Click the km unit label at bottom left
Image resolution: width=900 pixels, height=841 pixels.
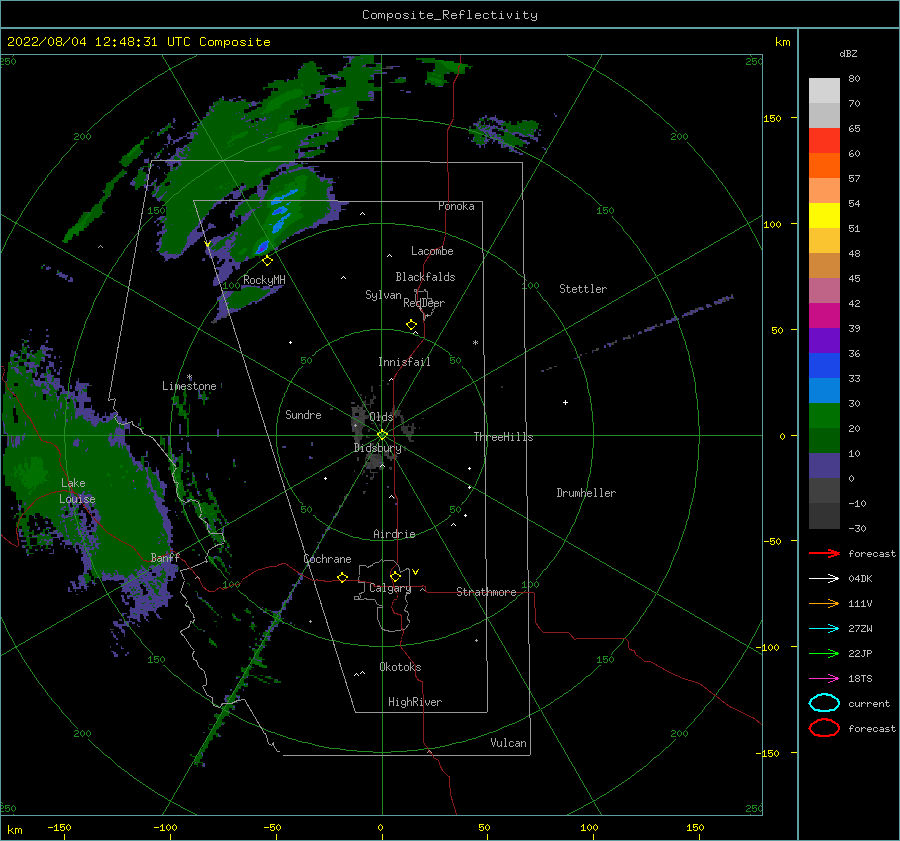coord(15,830)
